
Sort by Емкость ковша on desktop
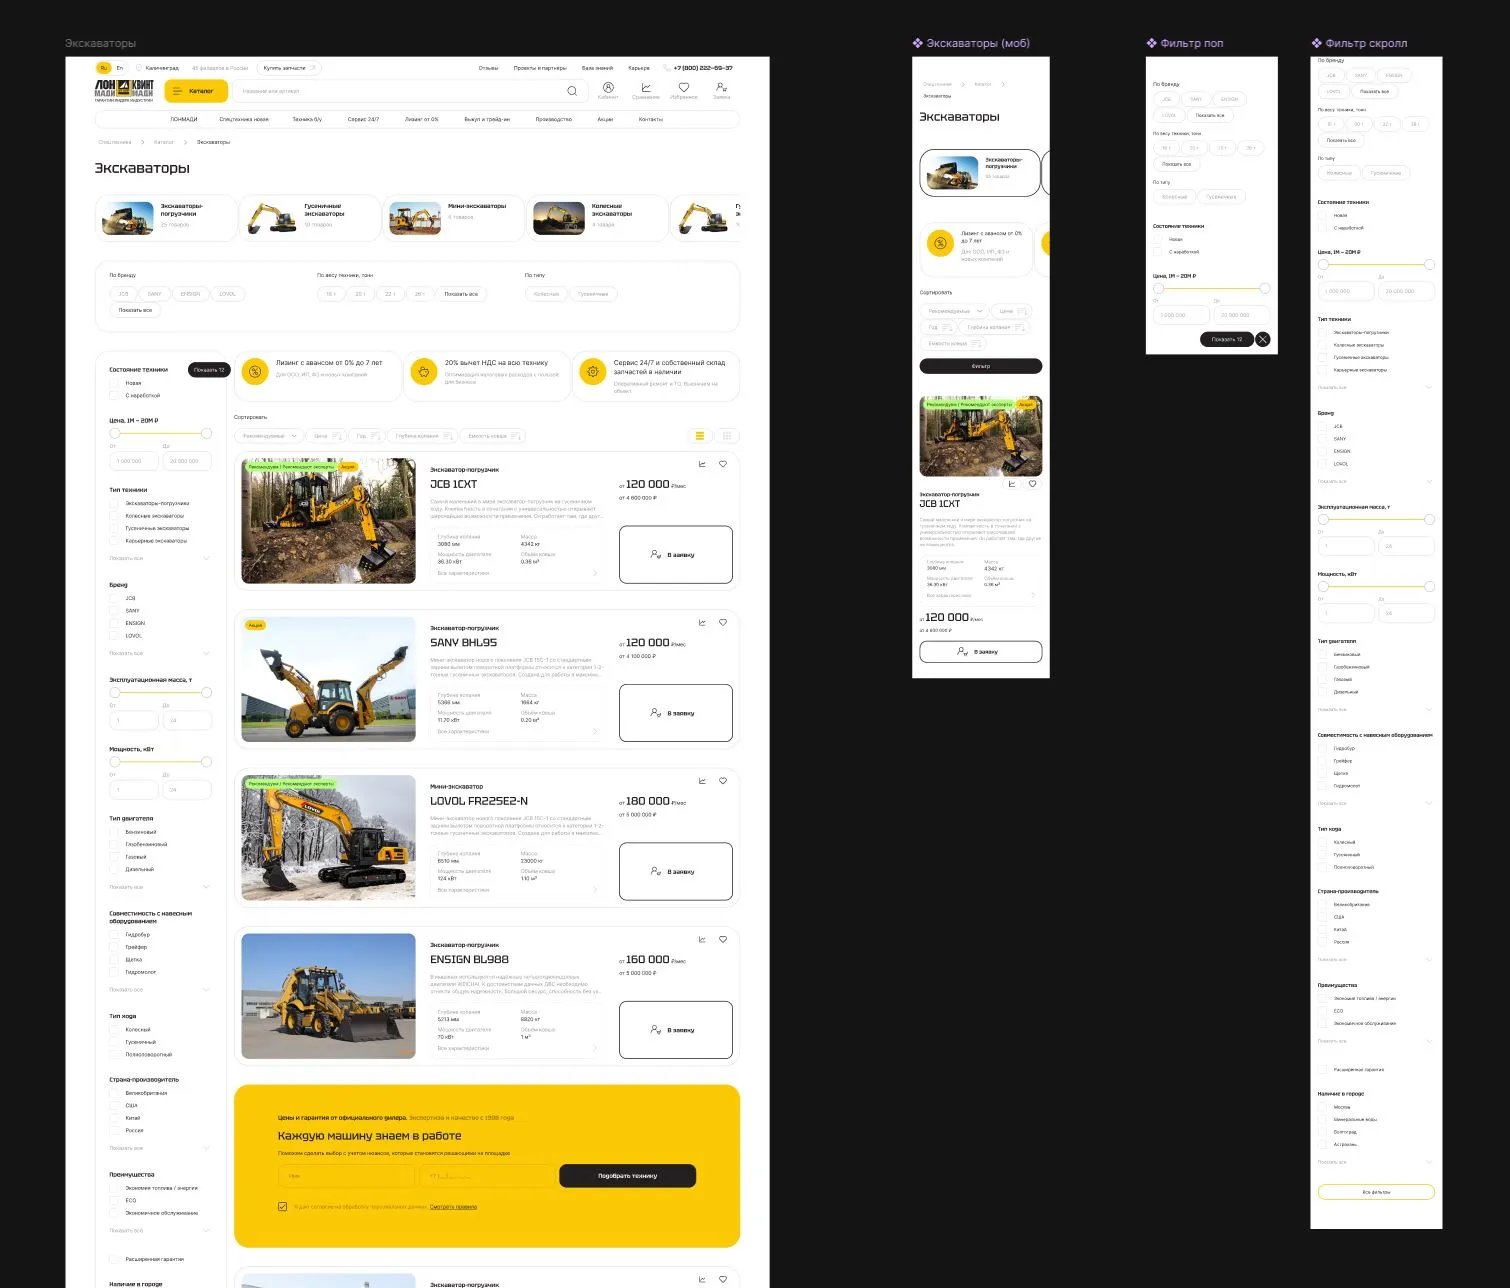pos(493,436)
